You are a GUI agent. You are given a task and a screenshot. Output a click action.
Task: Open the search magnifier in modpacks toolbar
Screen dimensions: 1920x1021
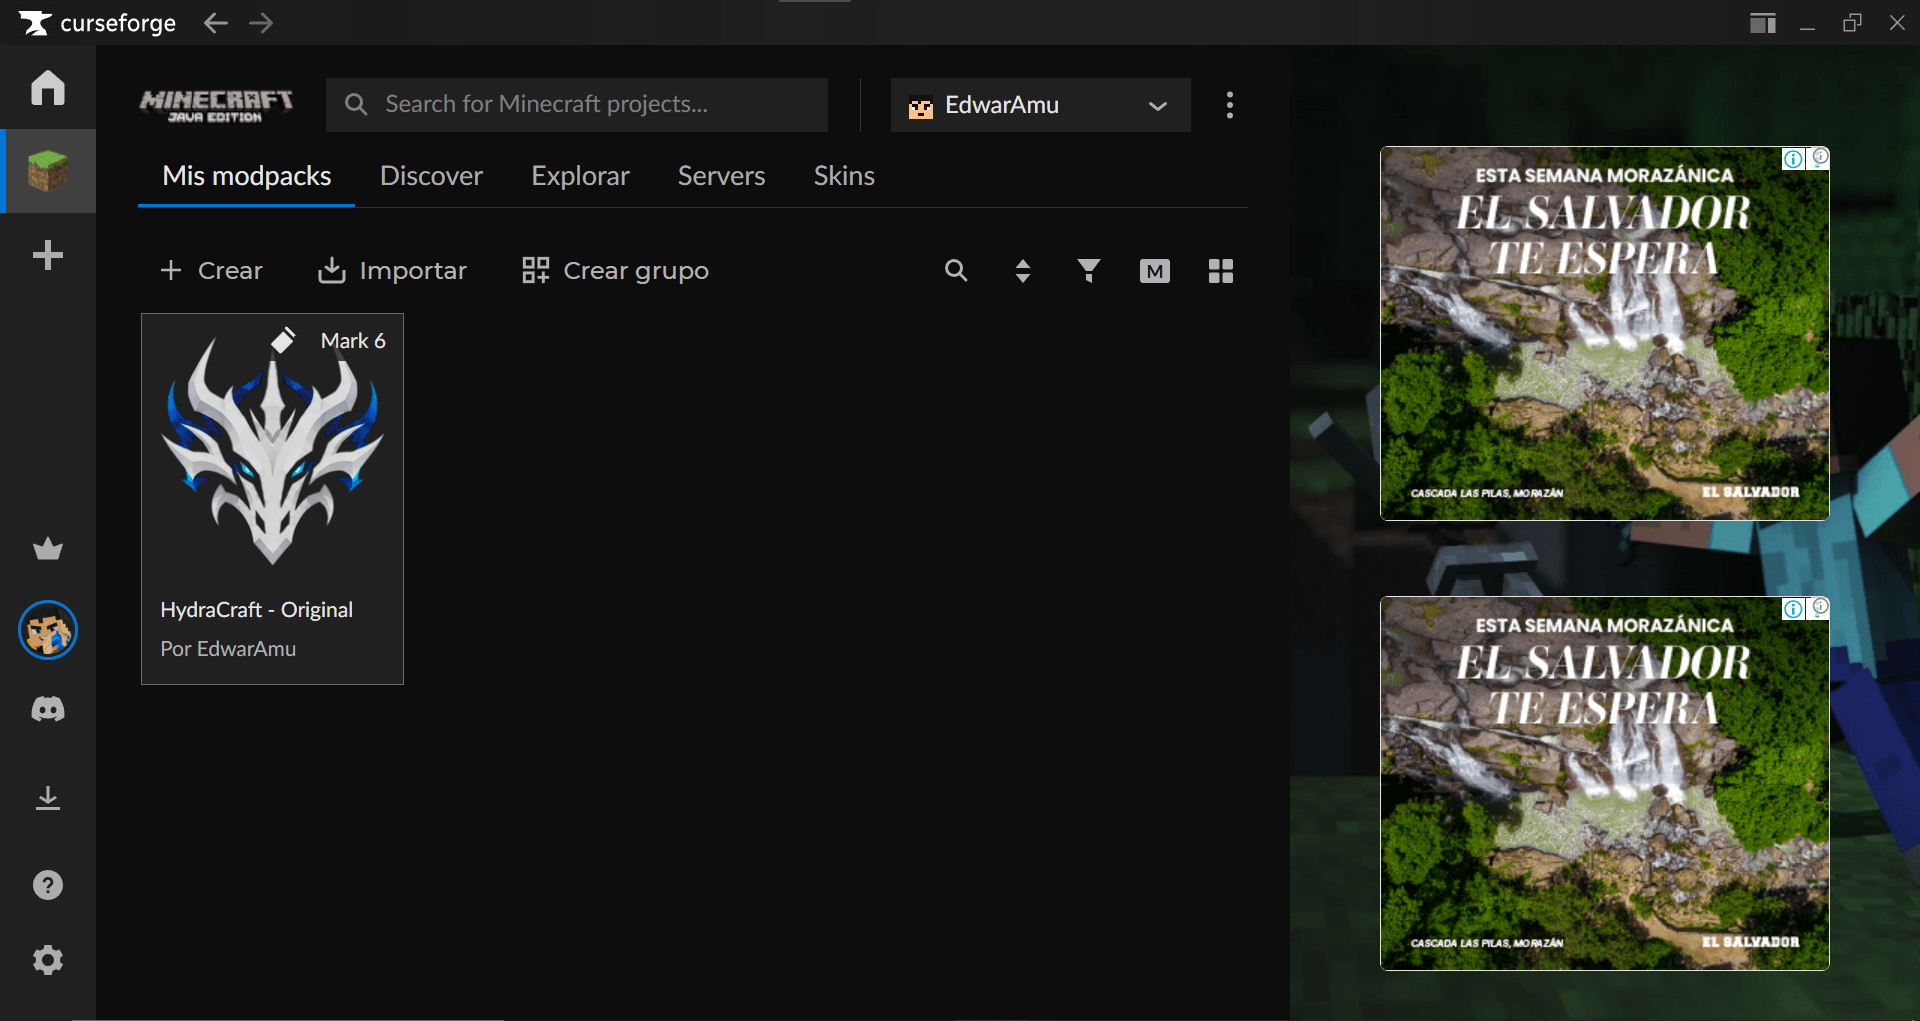(x=956, y=270)
